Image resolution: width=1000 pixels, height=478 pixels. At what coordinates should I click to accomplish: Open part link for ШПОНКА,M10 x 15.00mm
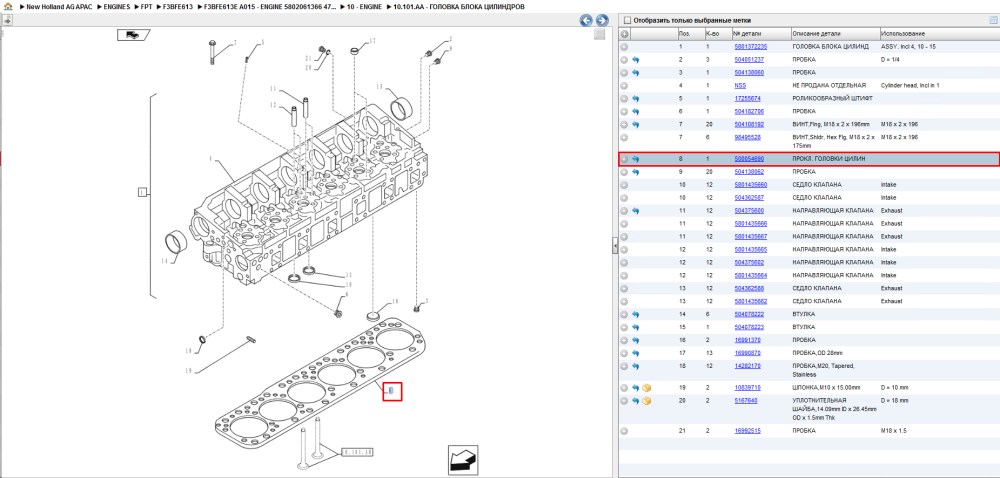pyautogui.click(x=747, y=387)
